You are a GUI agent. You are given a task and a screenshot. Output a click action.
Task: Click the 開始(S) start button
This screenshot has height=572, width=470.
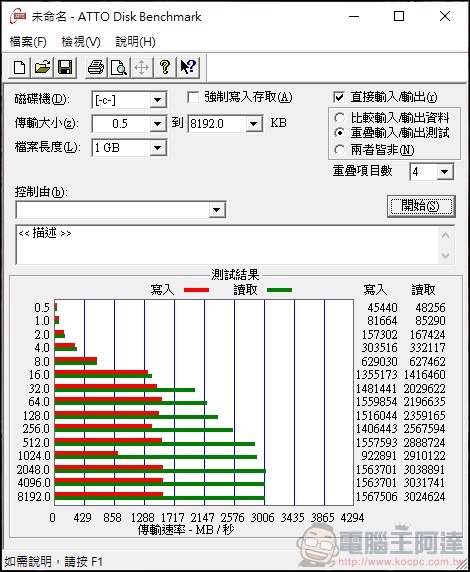coord(421,206)
